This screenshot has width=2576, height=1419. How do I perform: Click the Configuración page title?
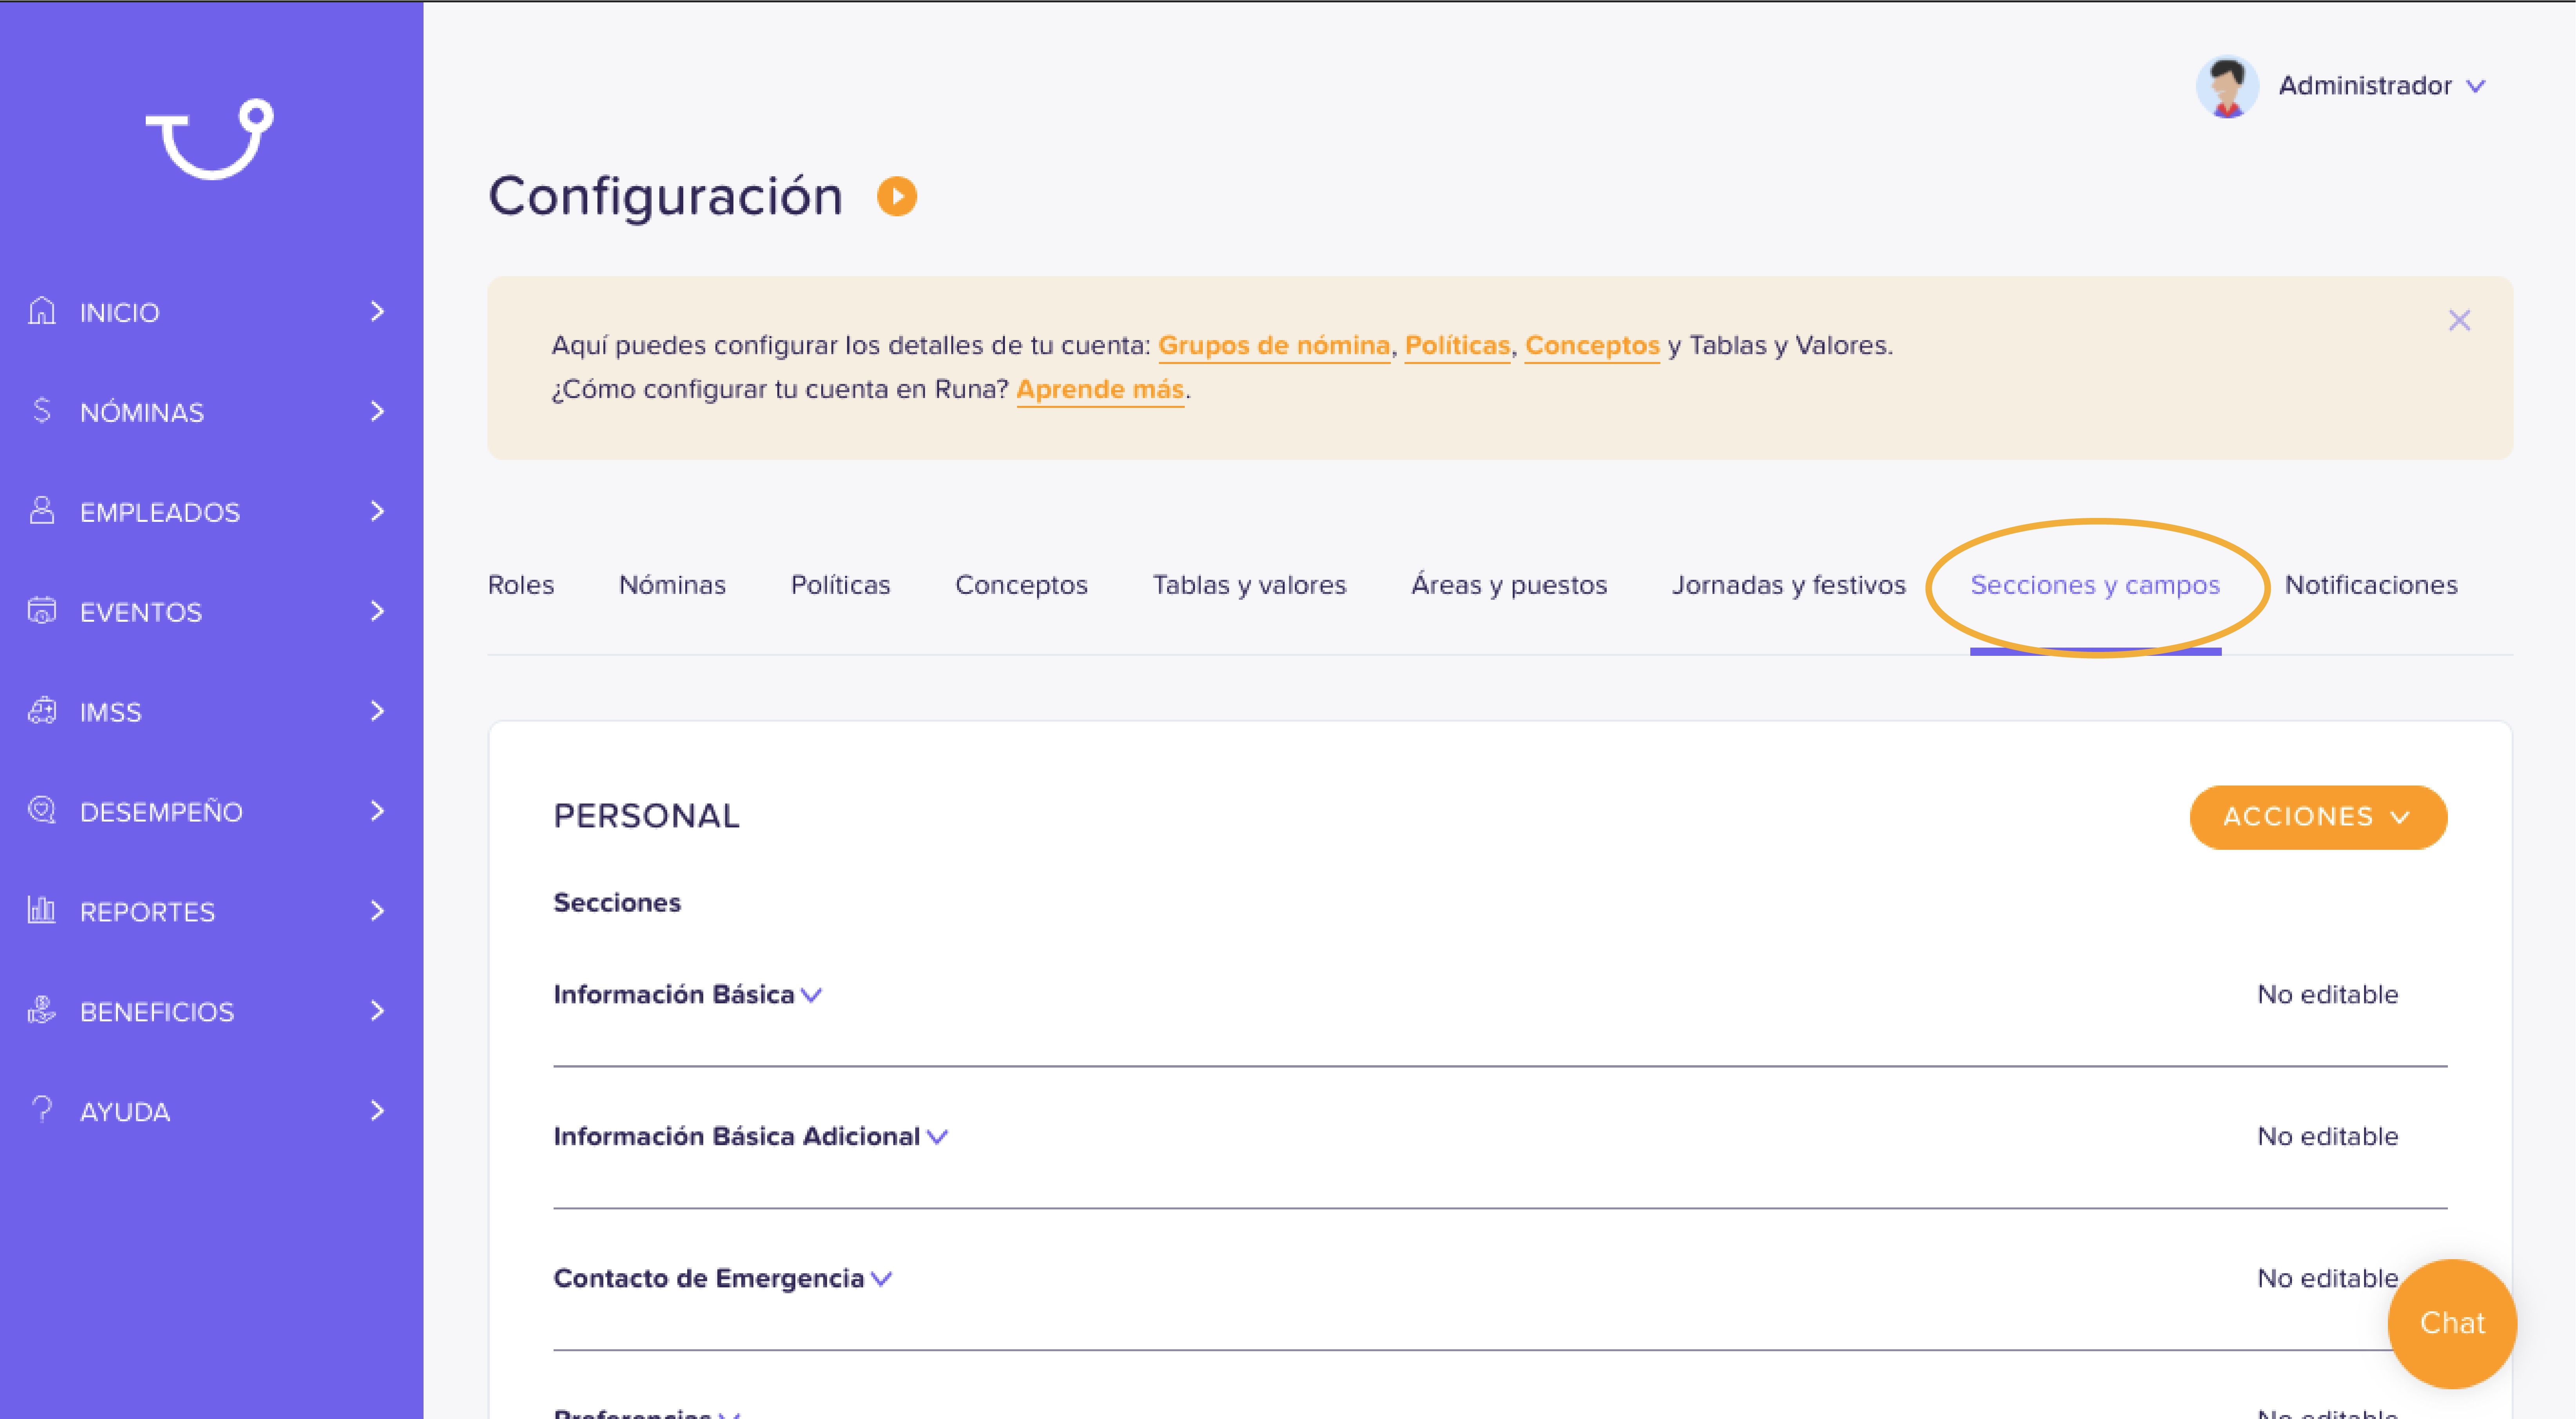(x=666, y=197)
